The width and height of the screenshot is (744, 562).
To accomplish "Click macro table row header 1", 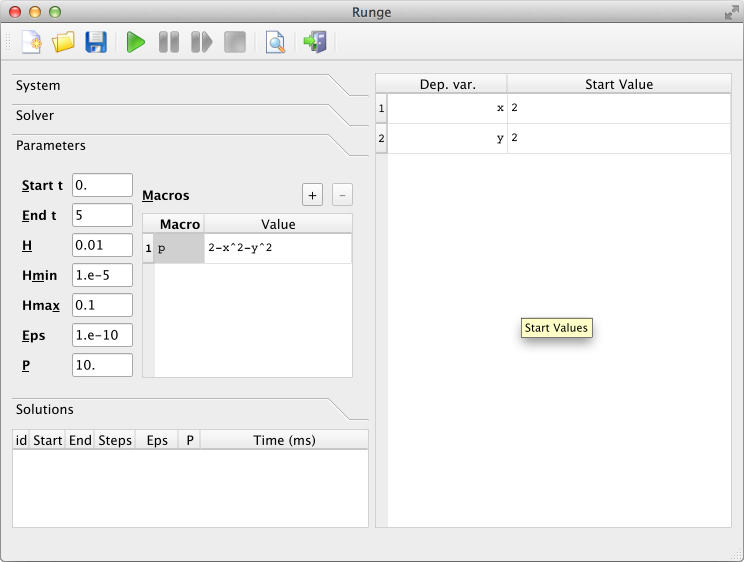I will point(149,248).
